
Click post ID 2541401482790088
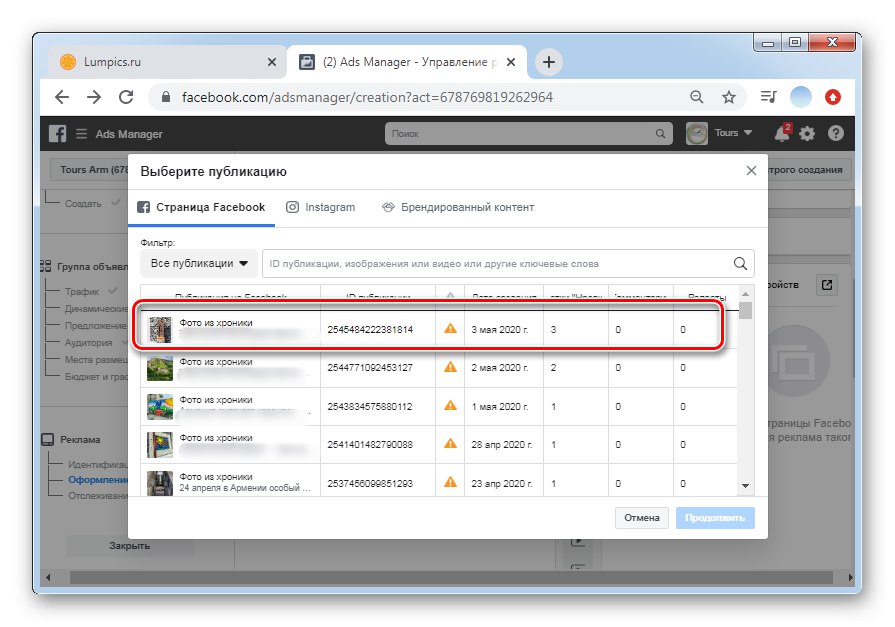click(x=370, y=445)
